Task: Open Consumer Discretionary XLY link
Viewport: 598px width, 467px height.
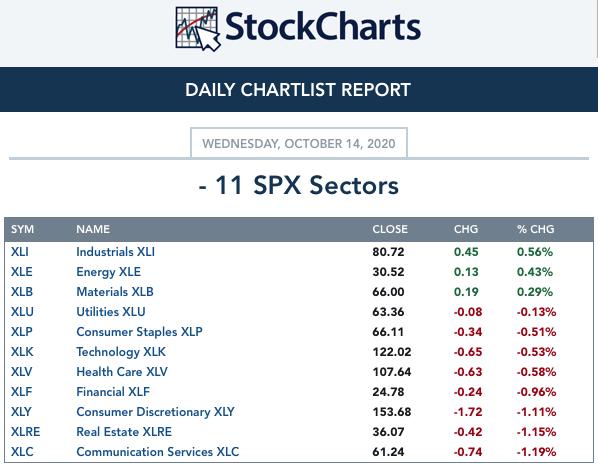Action: (x=155, y=412)
